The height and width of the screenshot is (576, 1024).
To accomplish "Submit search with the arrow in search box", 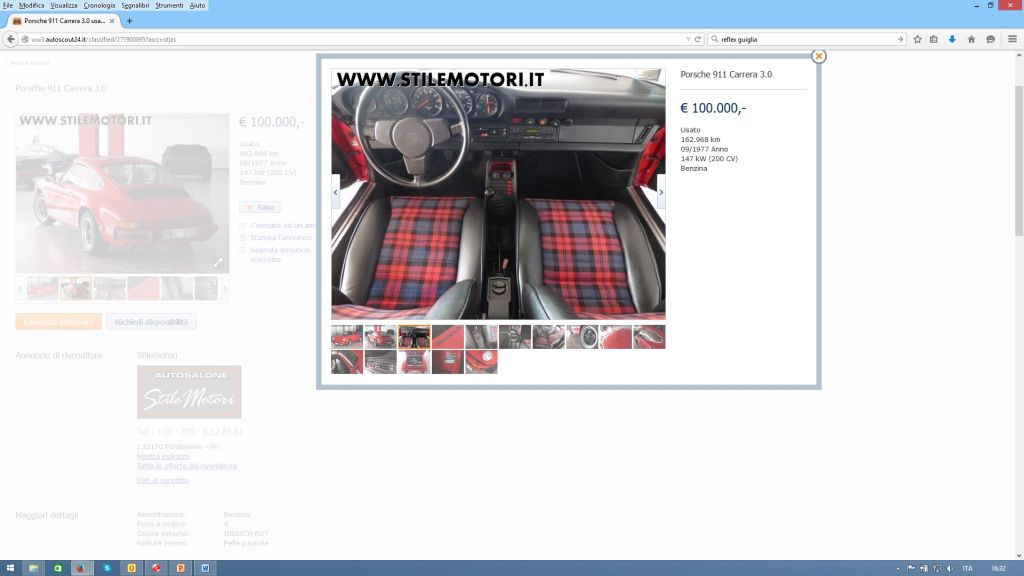I will coord(900,39).
